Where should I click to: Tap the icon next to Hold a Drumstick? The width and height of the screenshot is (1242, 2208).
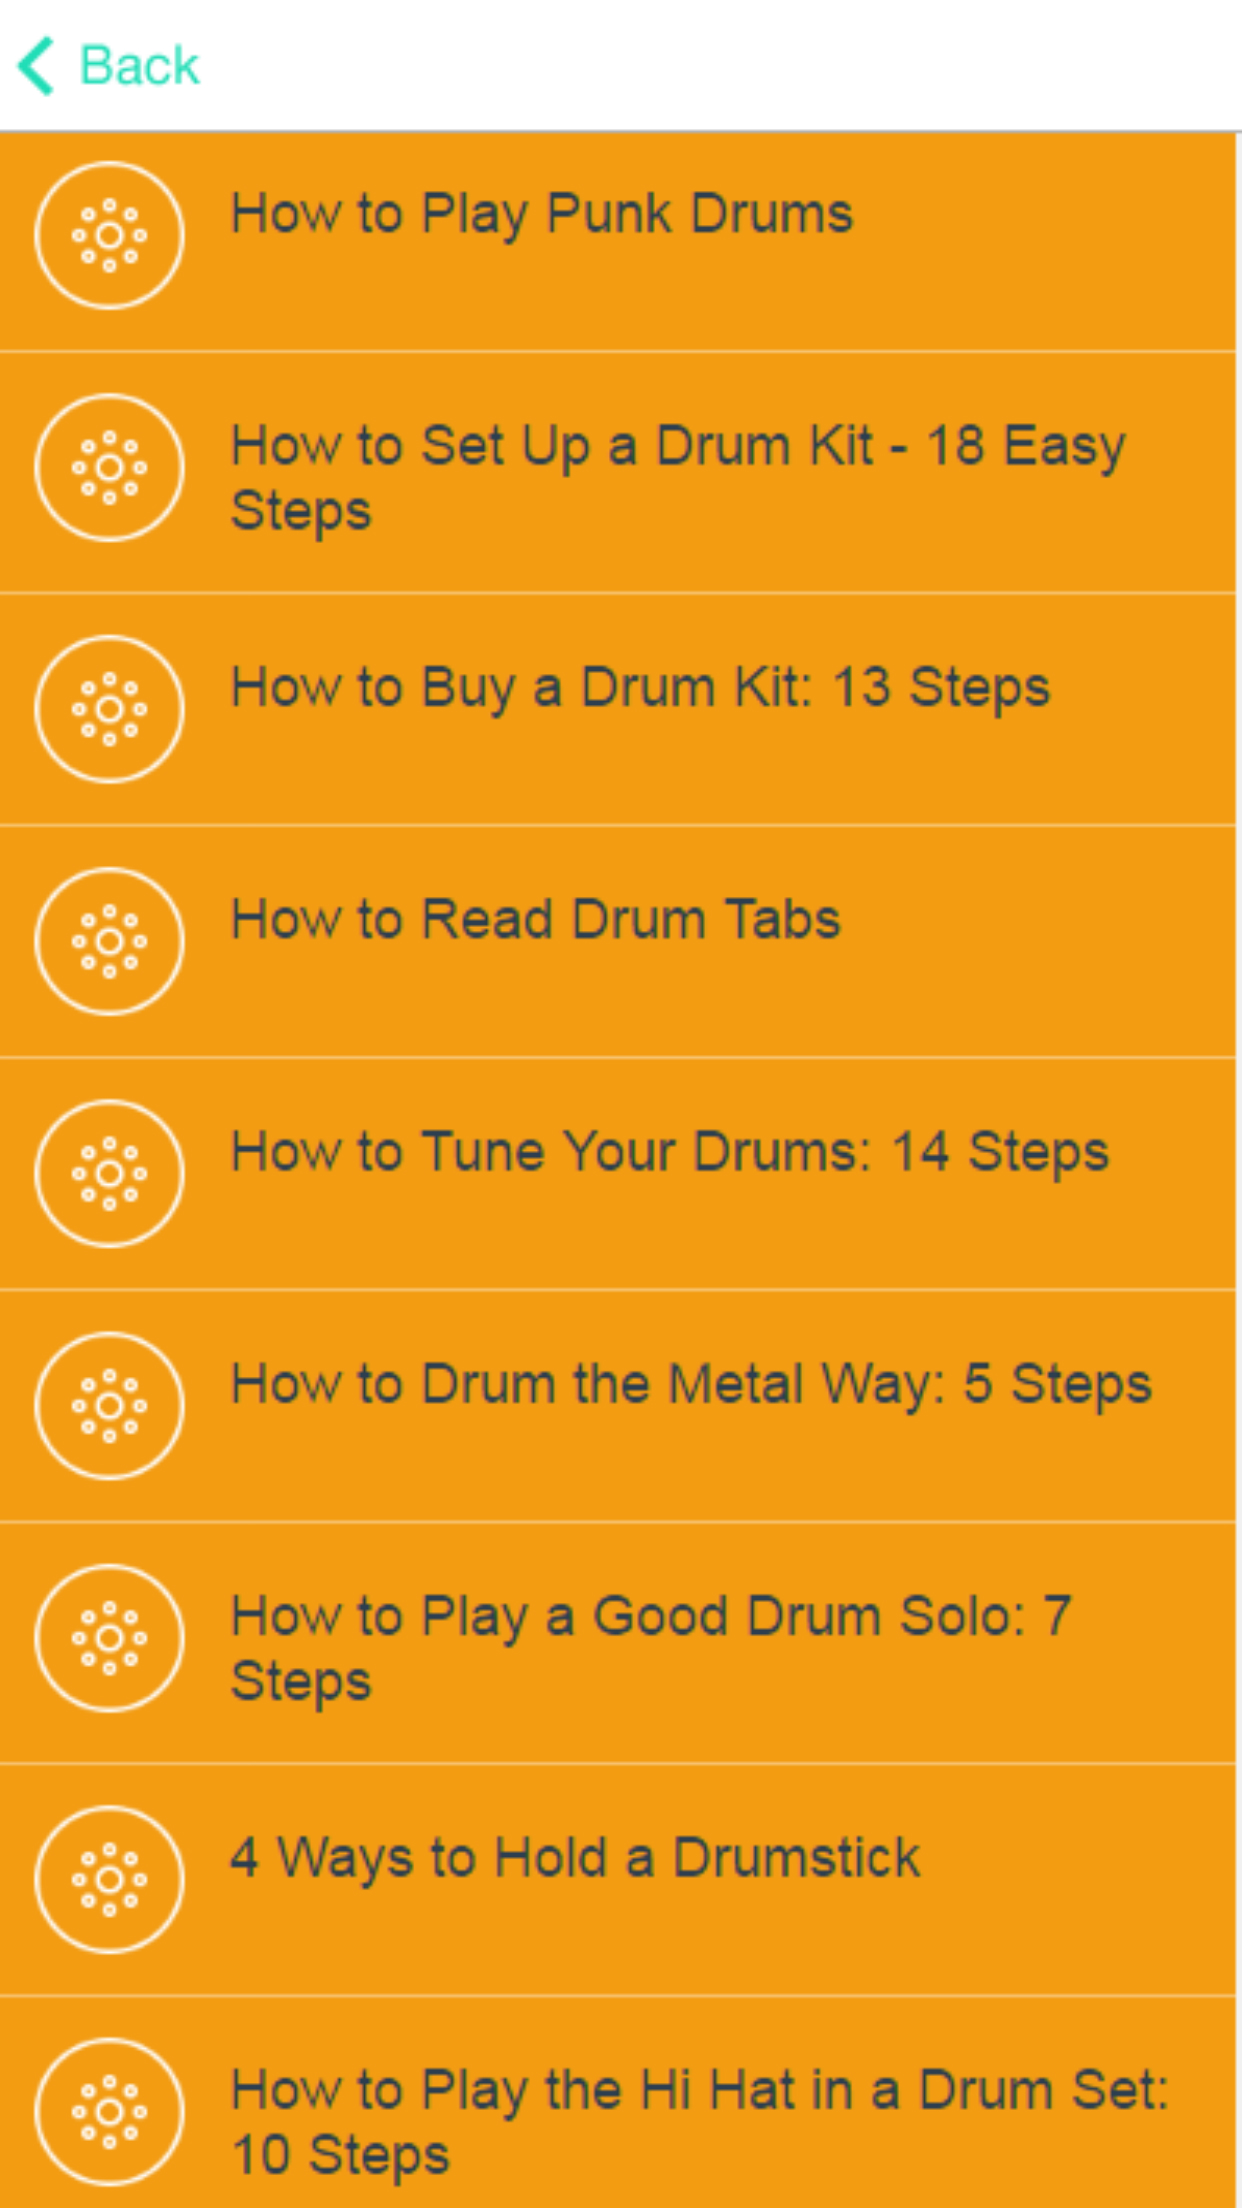[x=109, y=1879]
